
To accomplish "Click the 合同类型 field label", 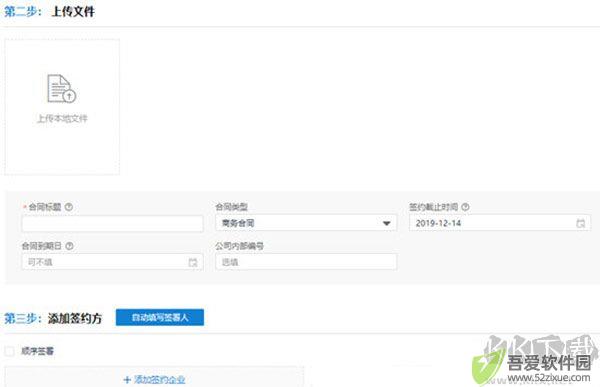I will click(x=232, y=207).
